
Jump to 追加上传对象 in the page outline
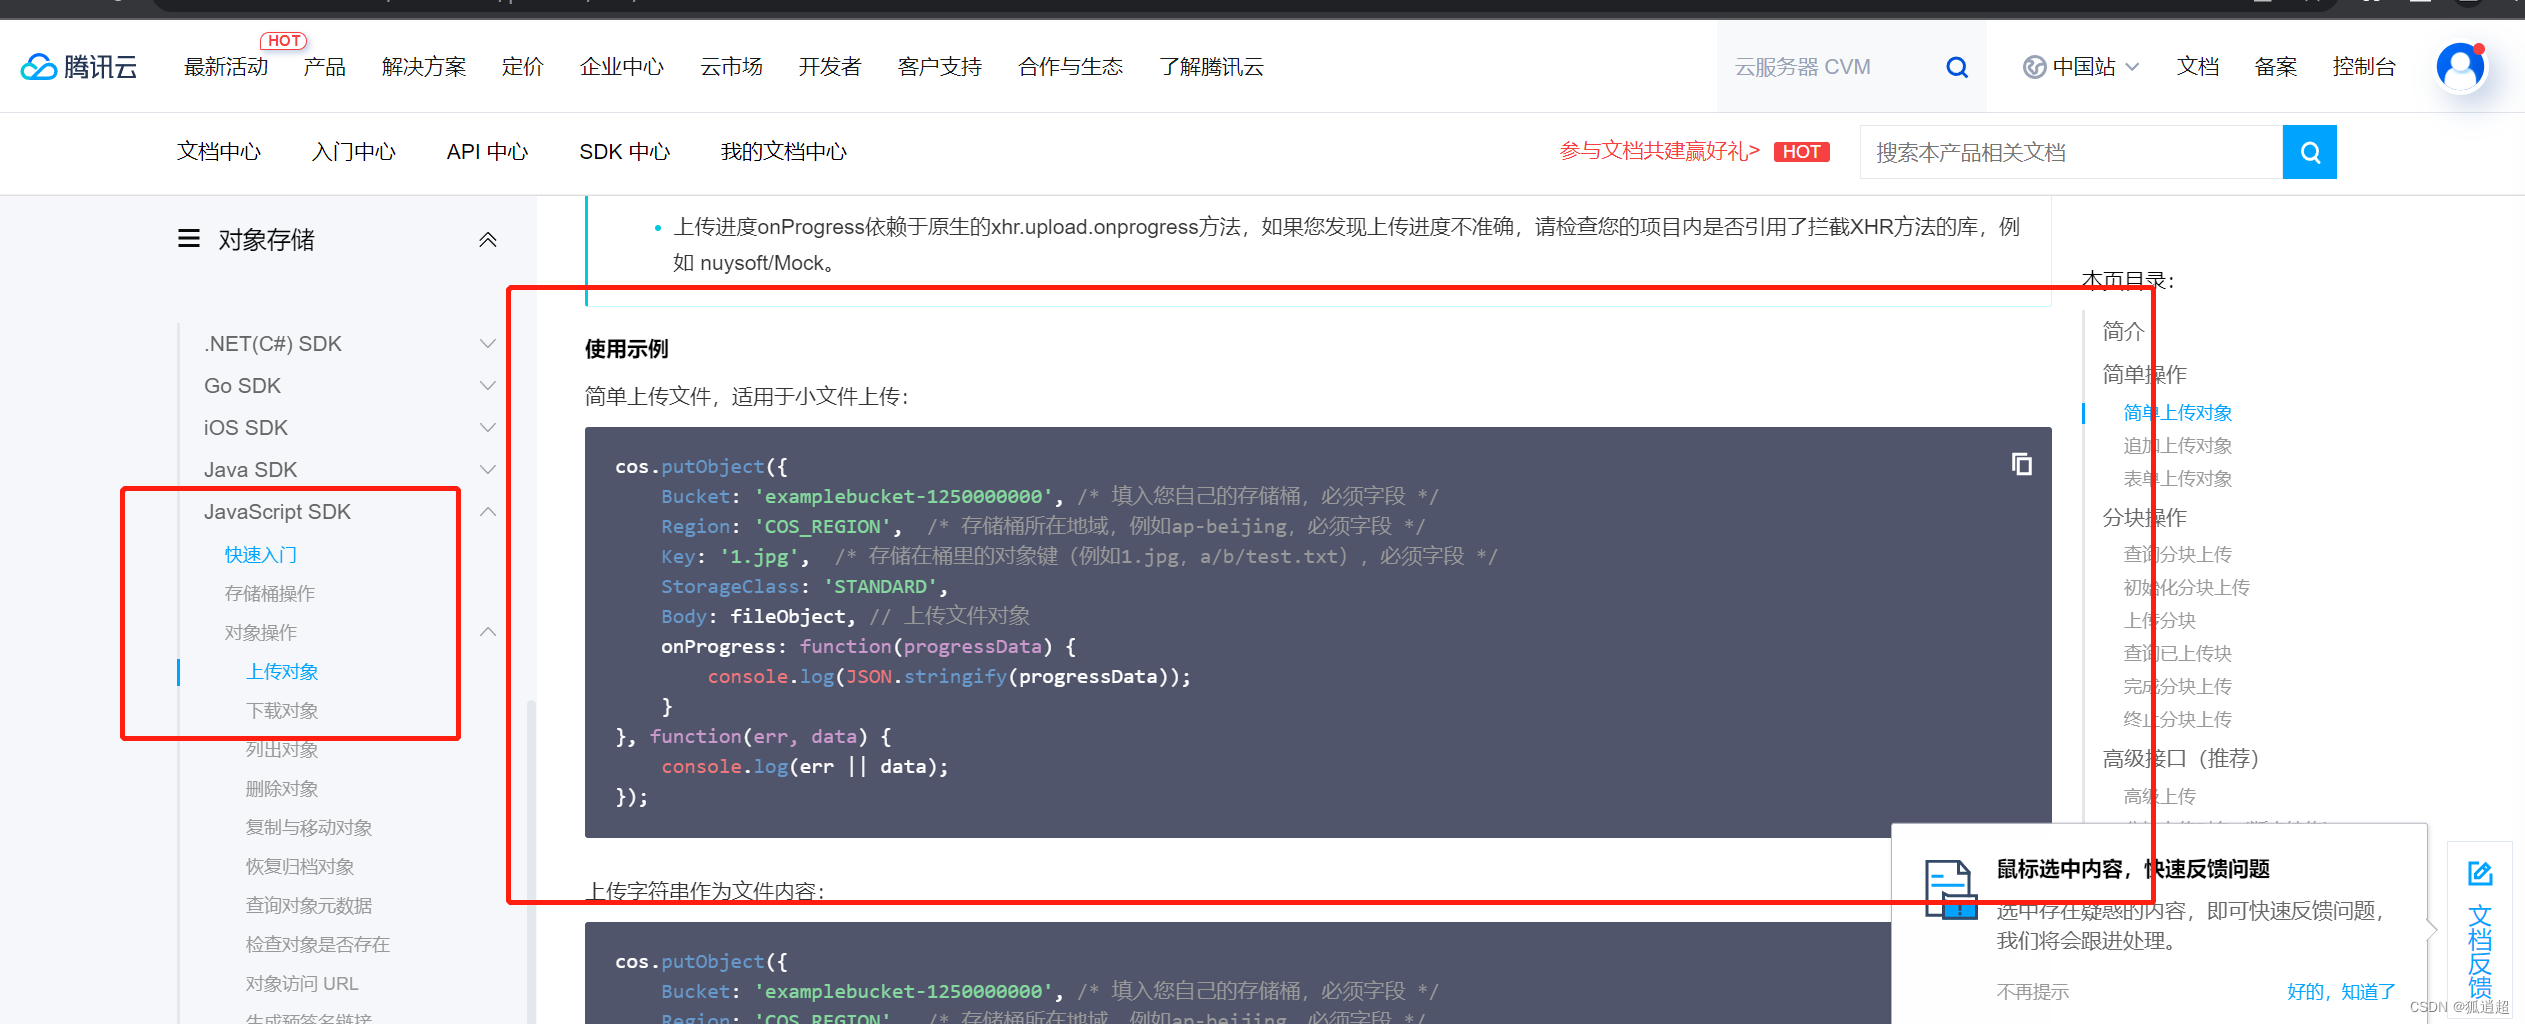2177,445
